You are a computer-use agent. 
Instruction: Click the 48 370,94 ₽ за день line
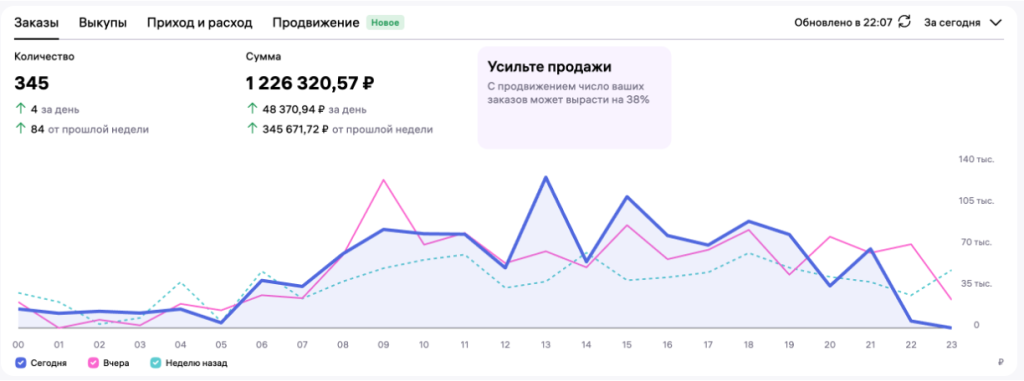click(x=306, y=109)
